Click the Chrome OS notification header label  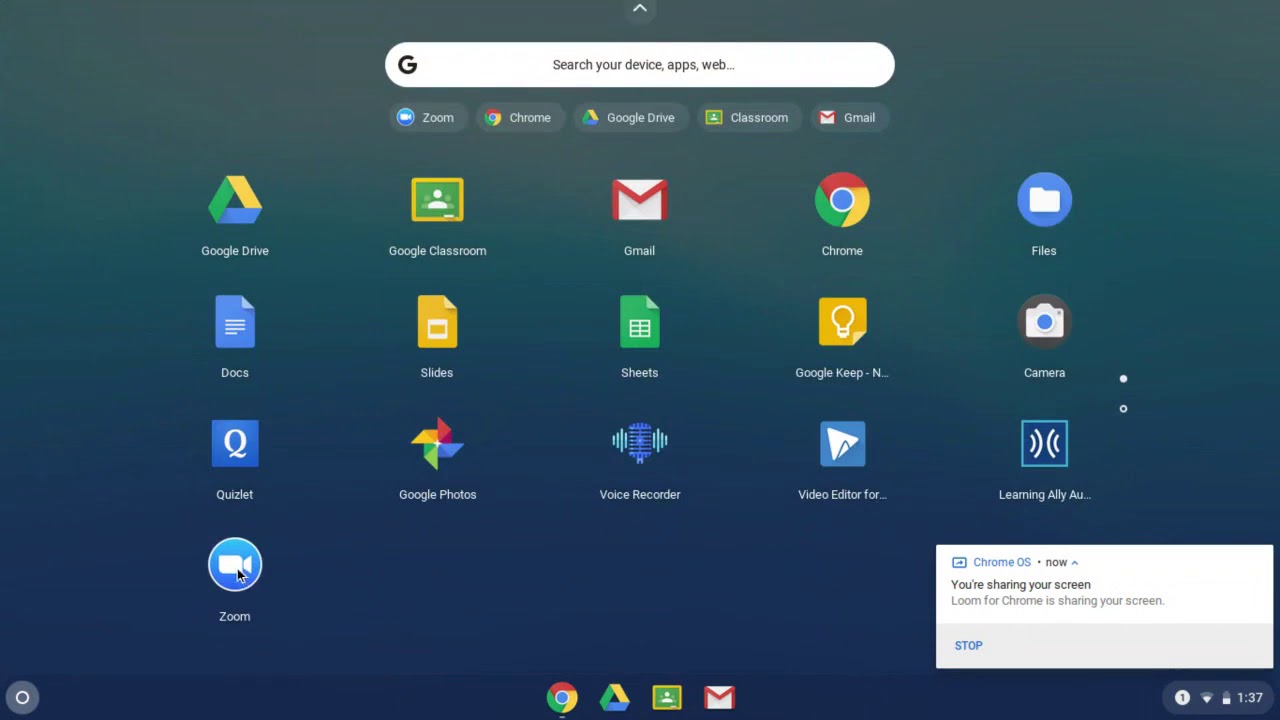click(1002, 563)
